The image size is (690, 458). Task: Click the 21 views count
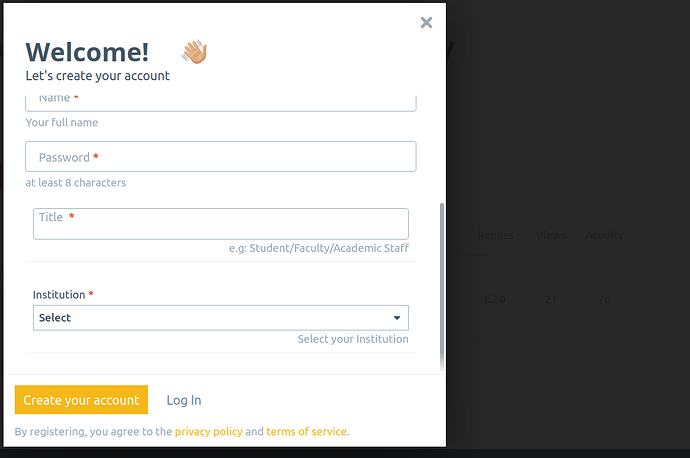[x=550, y=300]
